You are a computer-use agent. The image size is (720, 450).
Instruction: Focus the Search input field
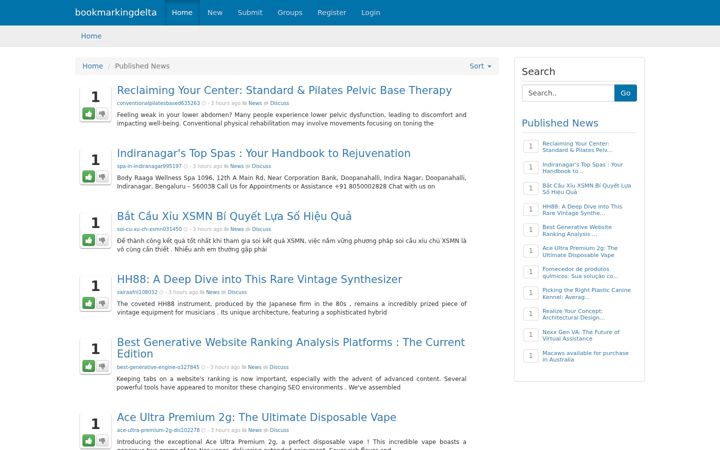568,93
